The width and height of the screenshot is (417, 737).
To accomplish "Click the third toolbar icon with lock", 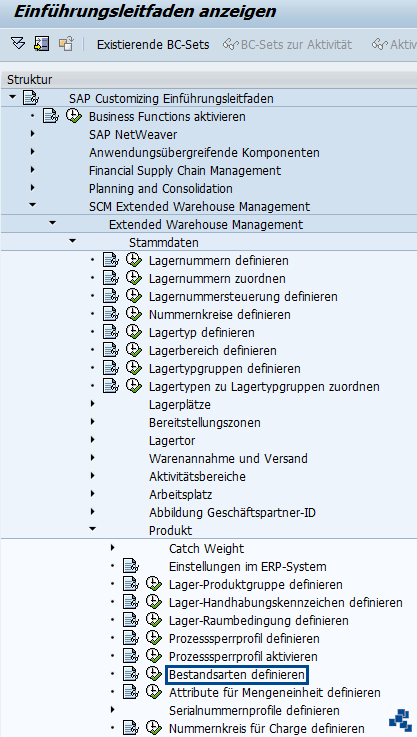I will (66, 44).
